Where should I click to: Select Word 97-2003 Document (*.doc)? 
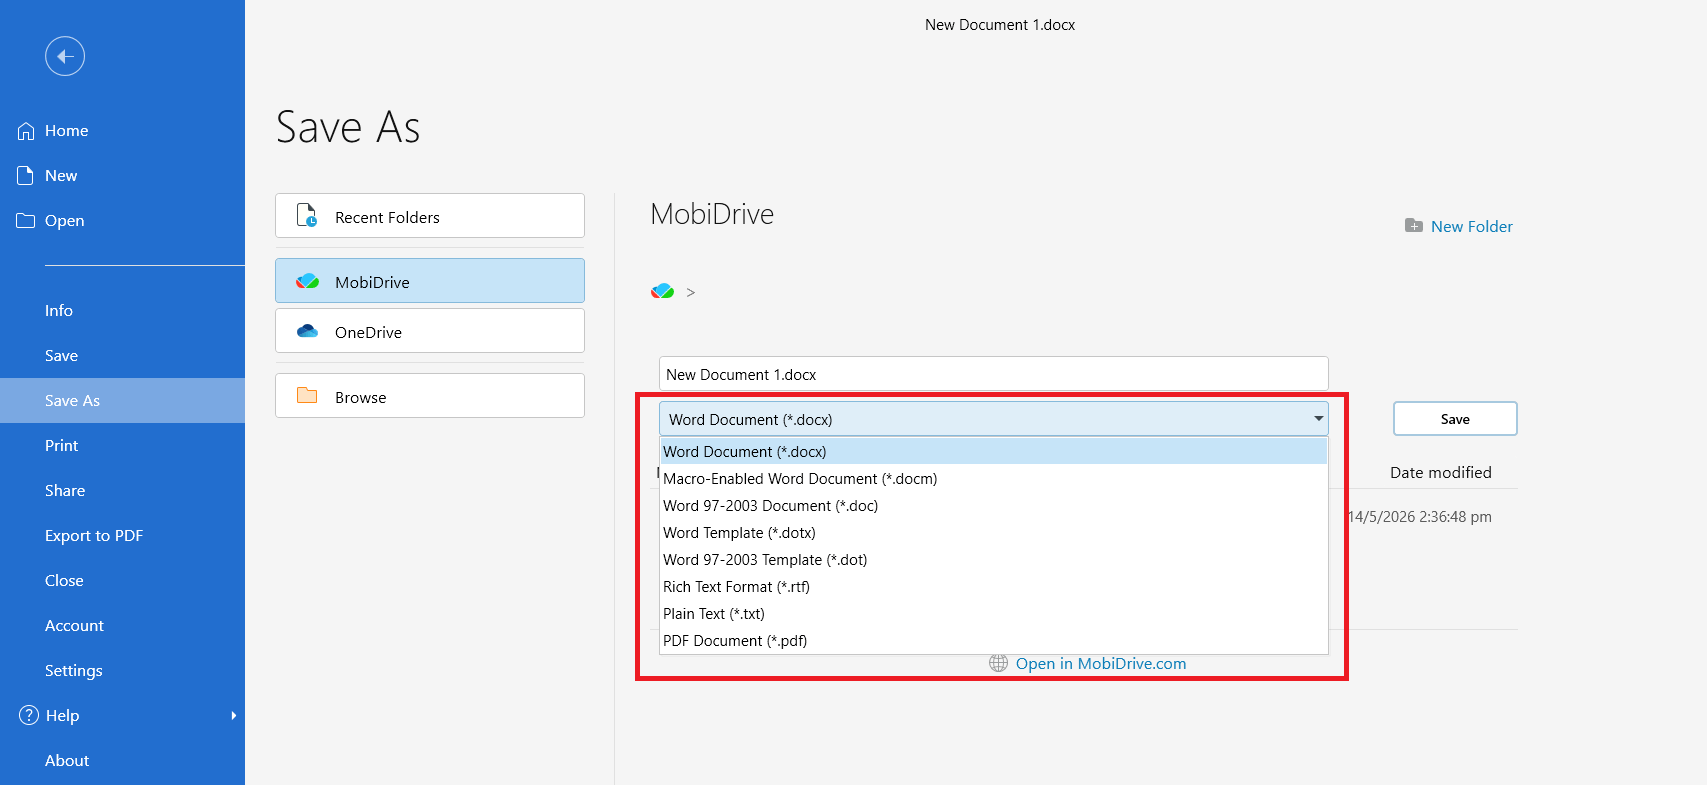click(994, 506)
